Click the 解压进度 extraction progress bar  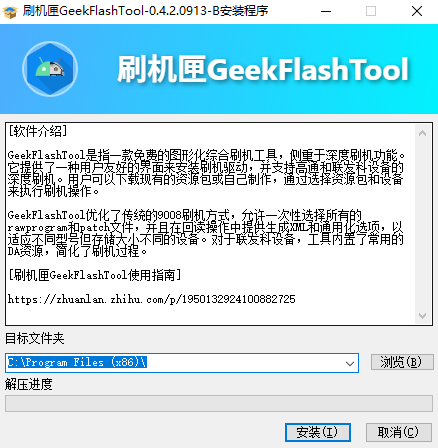coord(219,404)
